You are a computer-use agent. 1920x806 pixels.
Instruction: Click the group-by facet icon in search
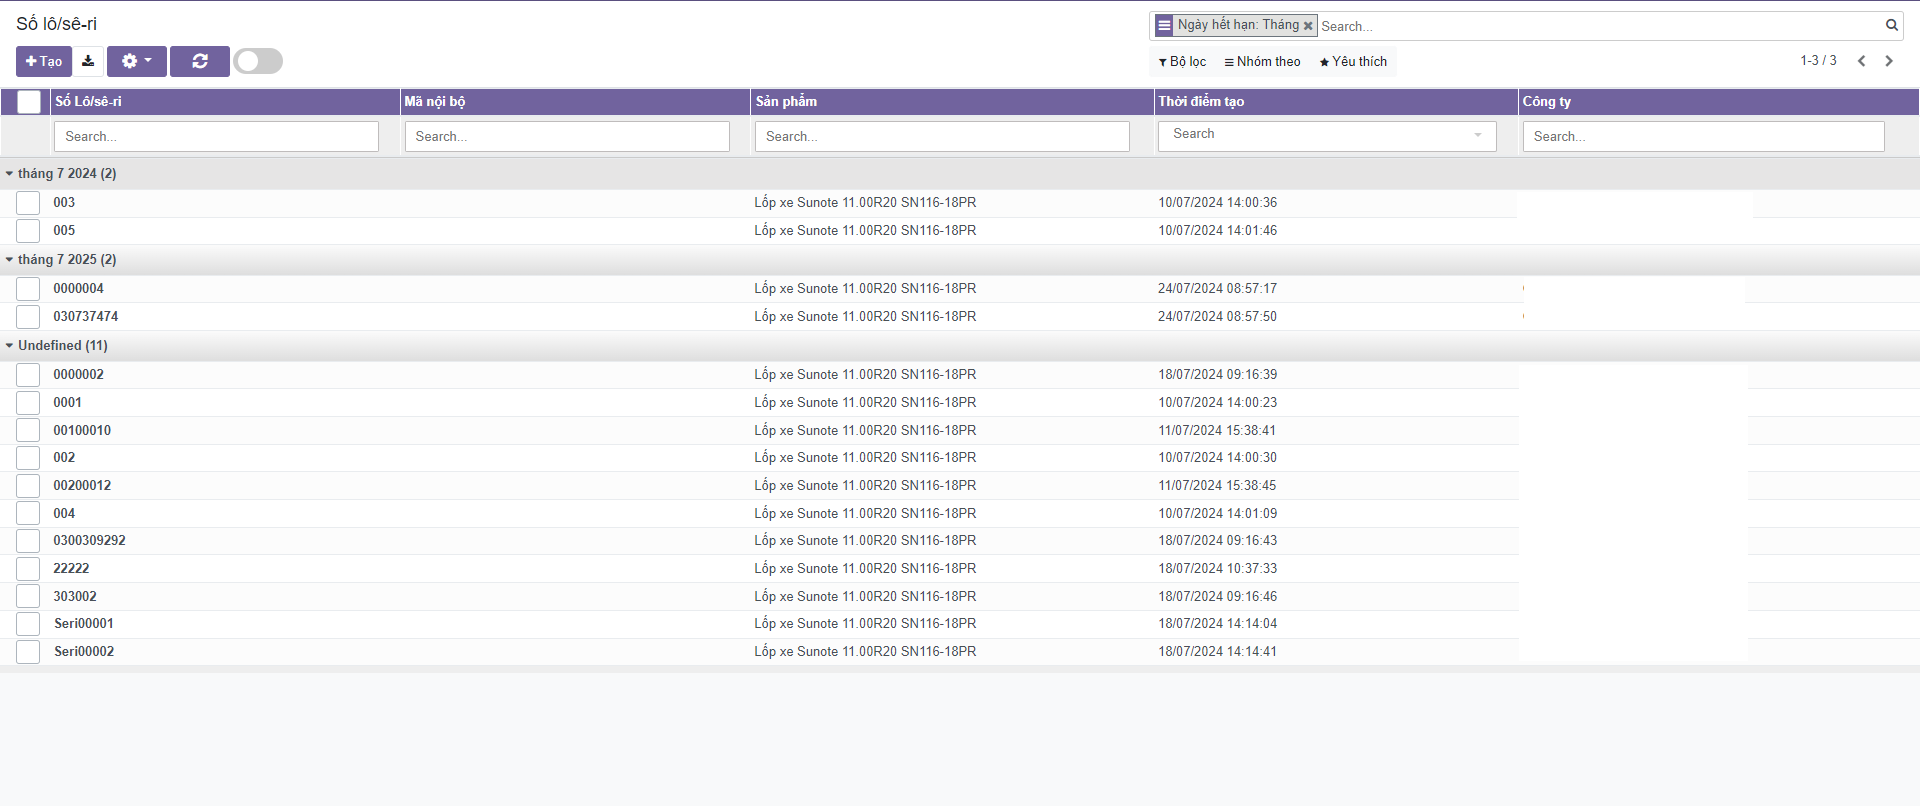[x=1164, y=26]
